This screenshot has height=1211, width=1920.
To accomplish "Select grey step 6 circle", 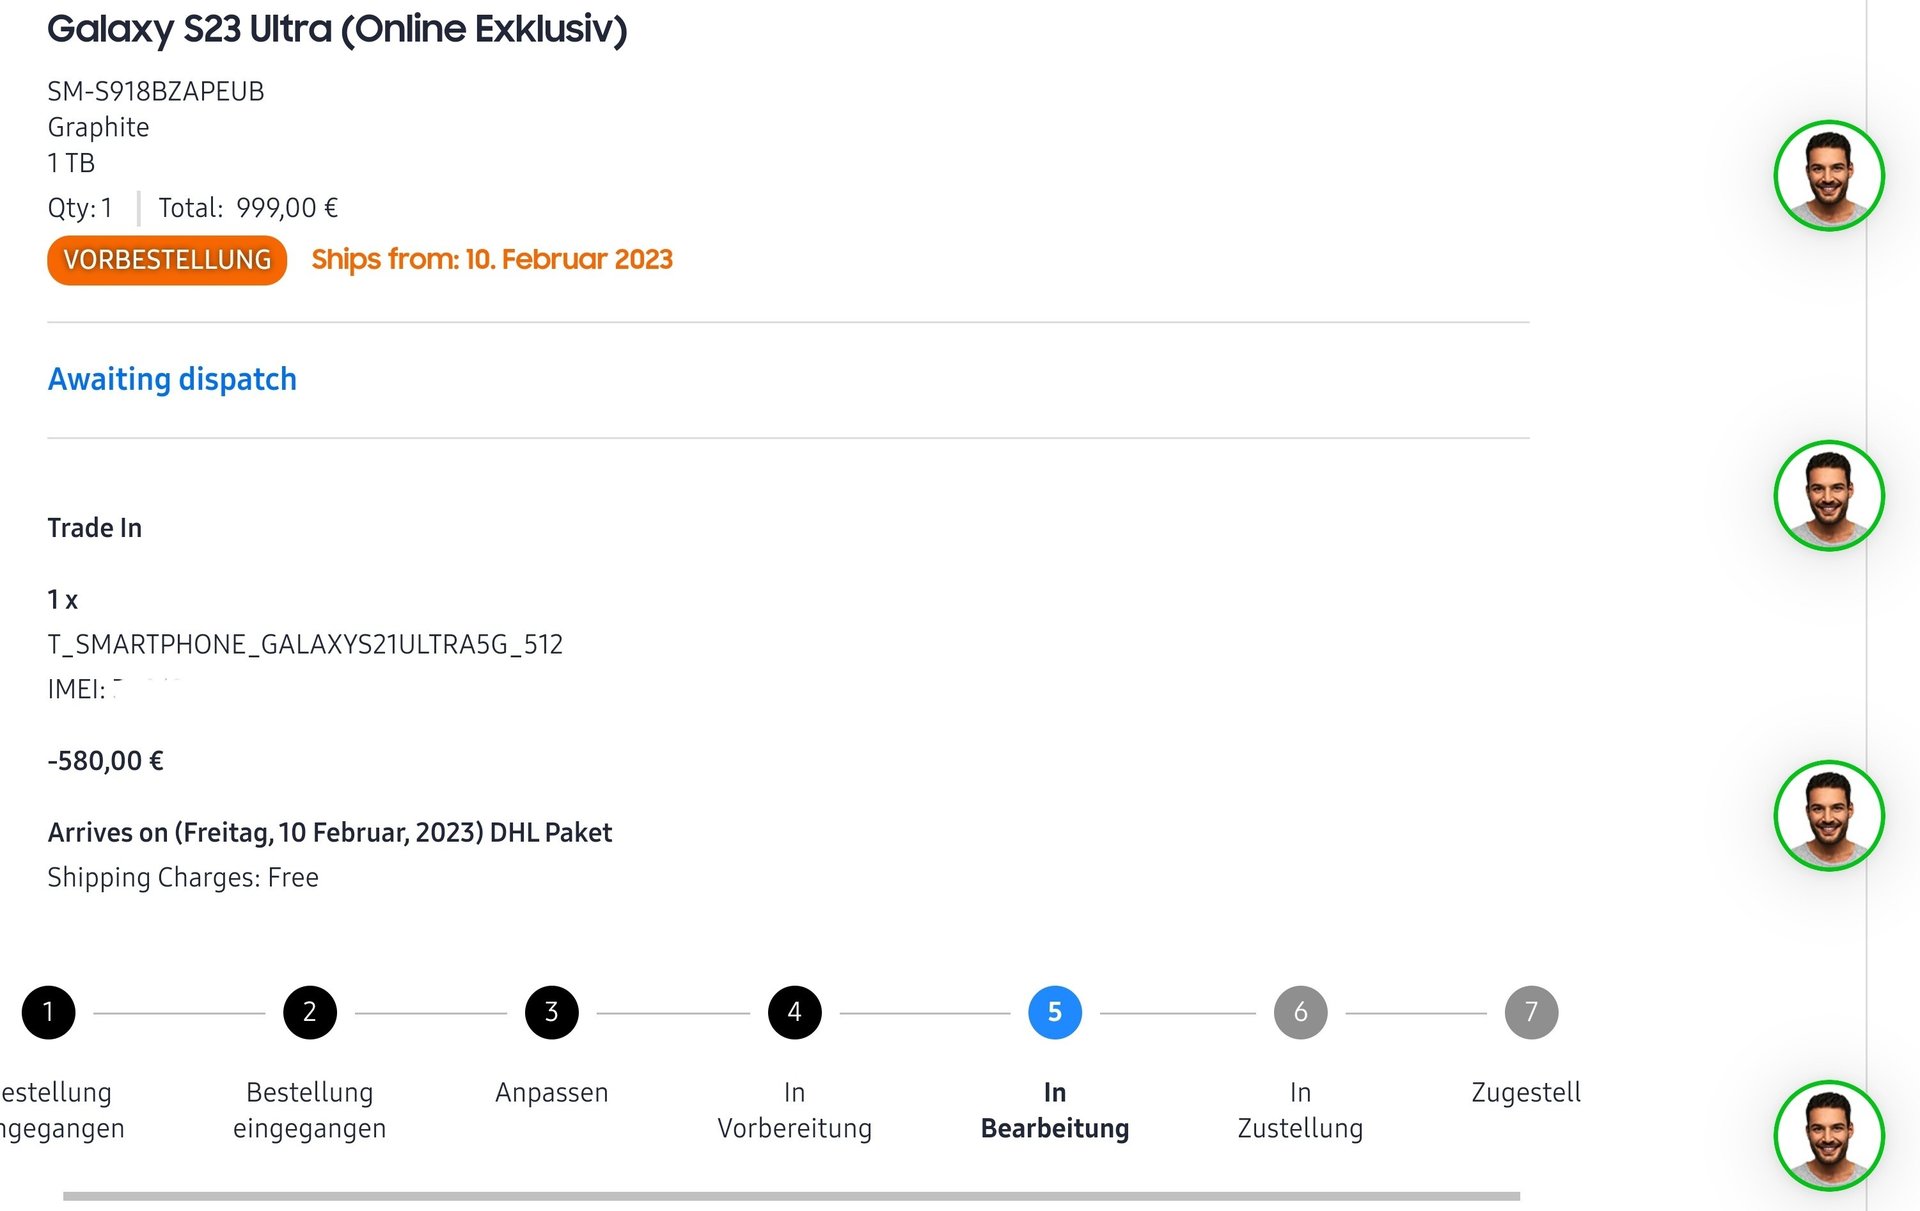I will [x=1300, y=1012].
